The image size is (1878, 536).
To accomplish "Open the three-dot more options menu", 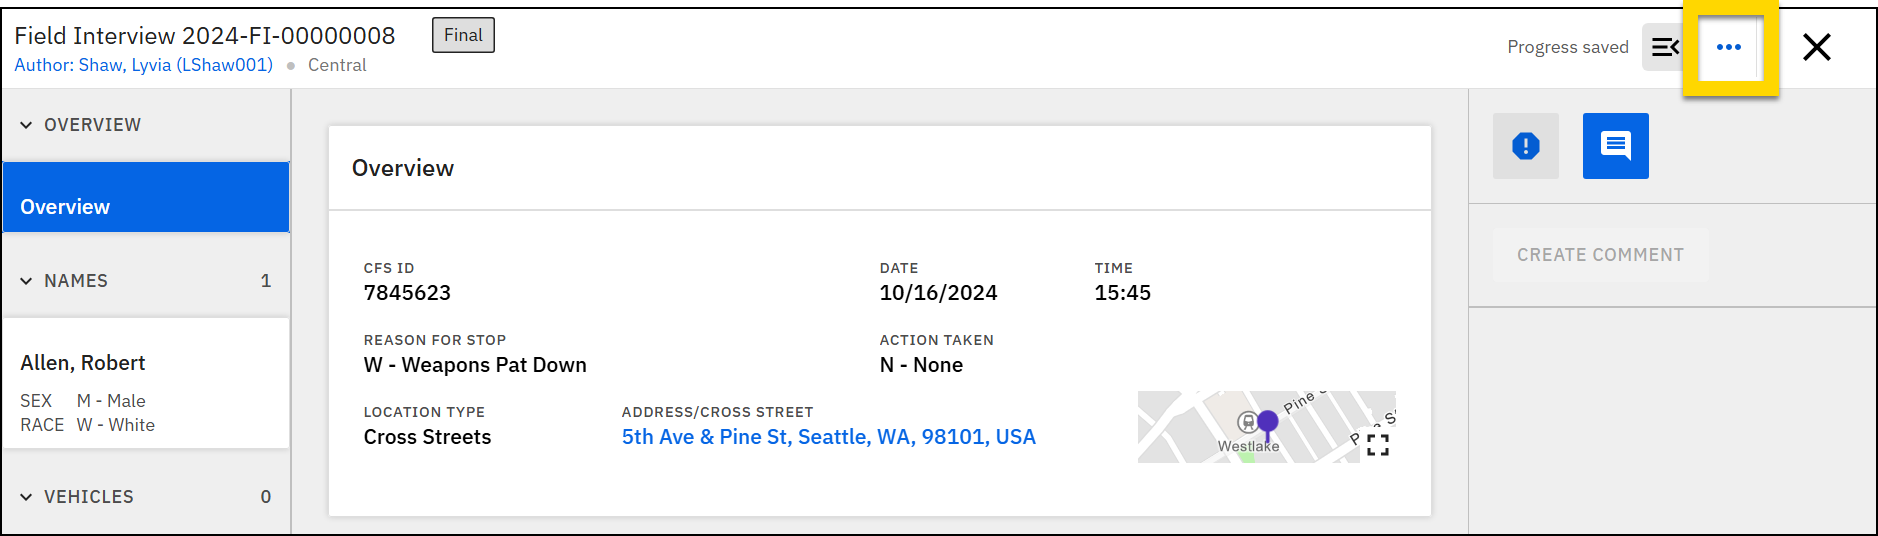I will (x=1728, y=47).
